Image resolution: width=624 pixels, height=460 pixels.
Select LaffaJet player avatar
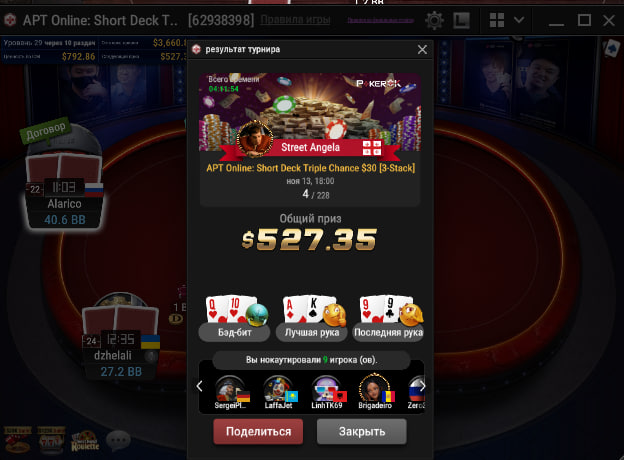point(279,389)
